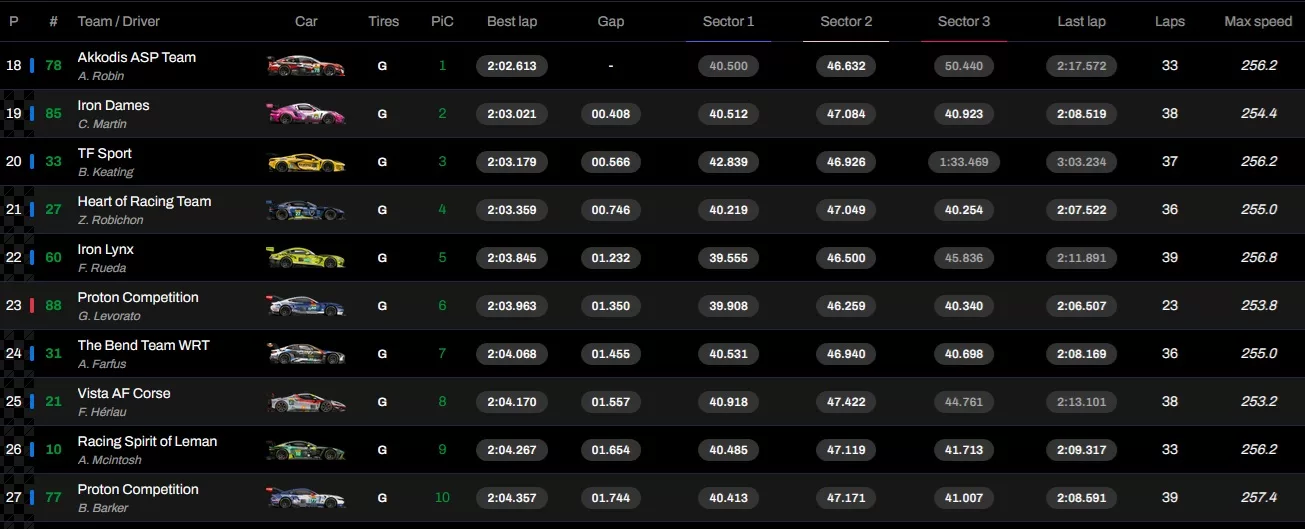The image size is (1305, 529).
Task: Click the Akkodis ASP Team car image
Action: point(306,66)
